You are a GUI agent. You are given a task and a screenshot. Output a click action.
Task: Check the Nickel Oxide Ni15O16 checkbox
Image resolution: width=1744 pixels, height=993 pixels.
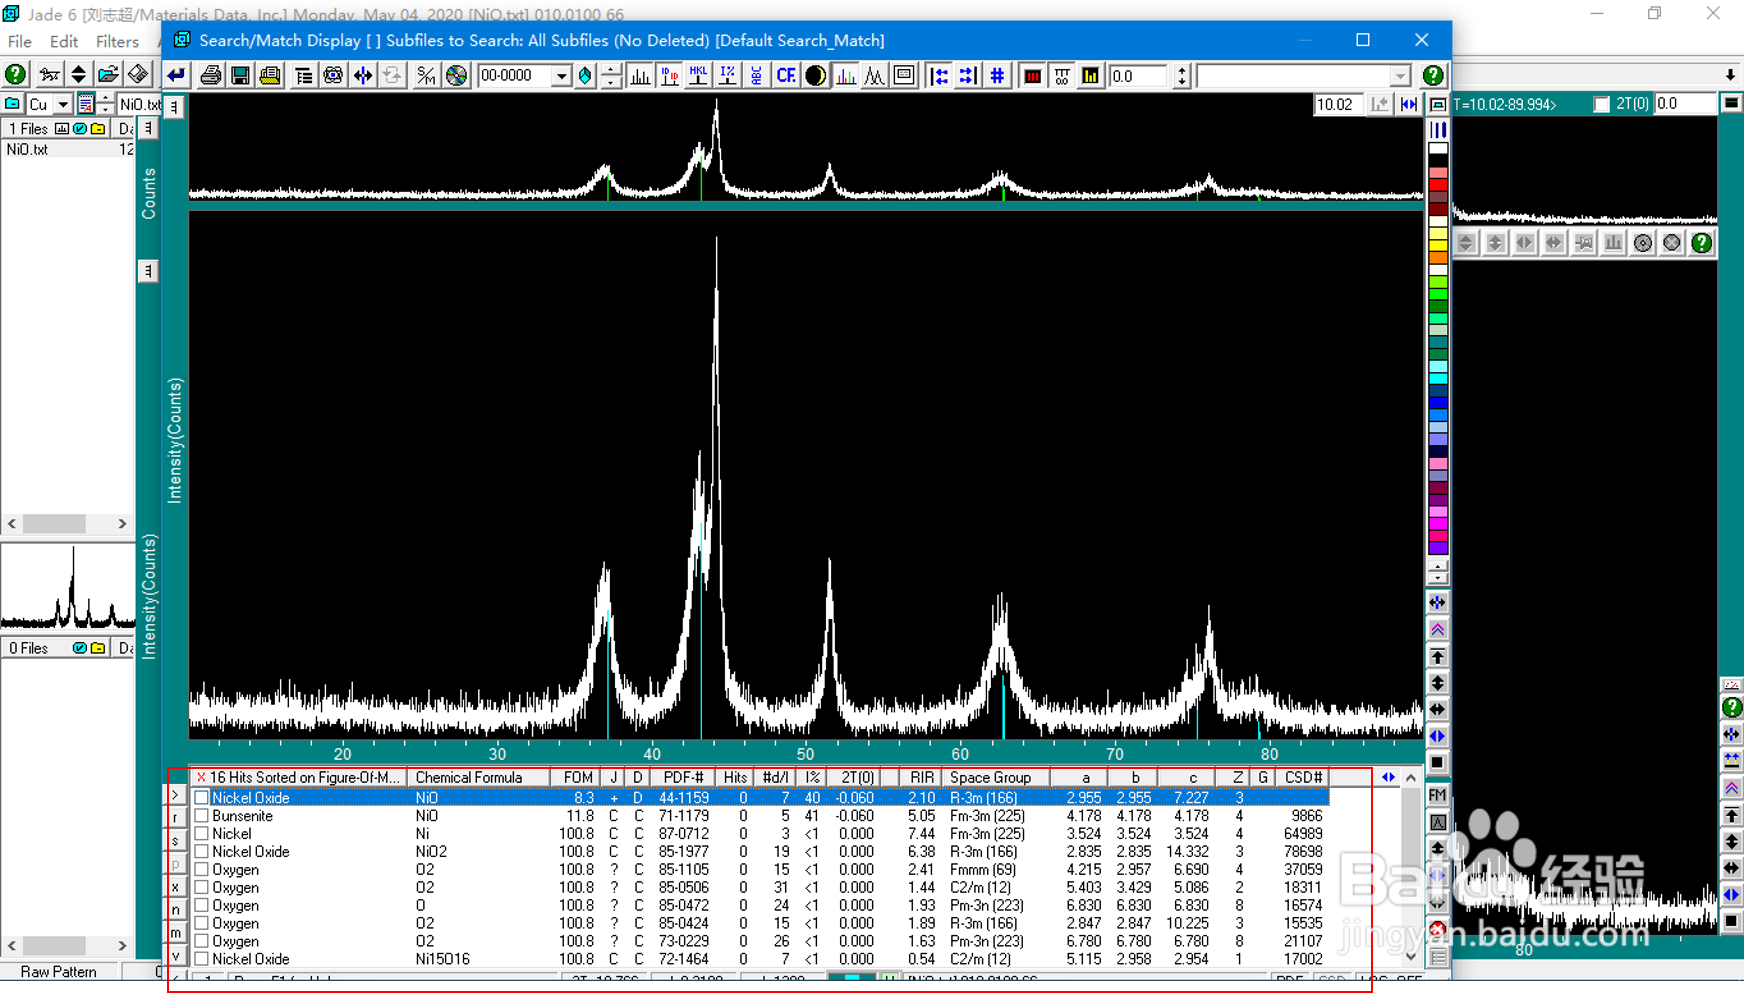[x=202, y=959]
